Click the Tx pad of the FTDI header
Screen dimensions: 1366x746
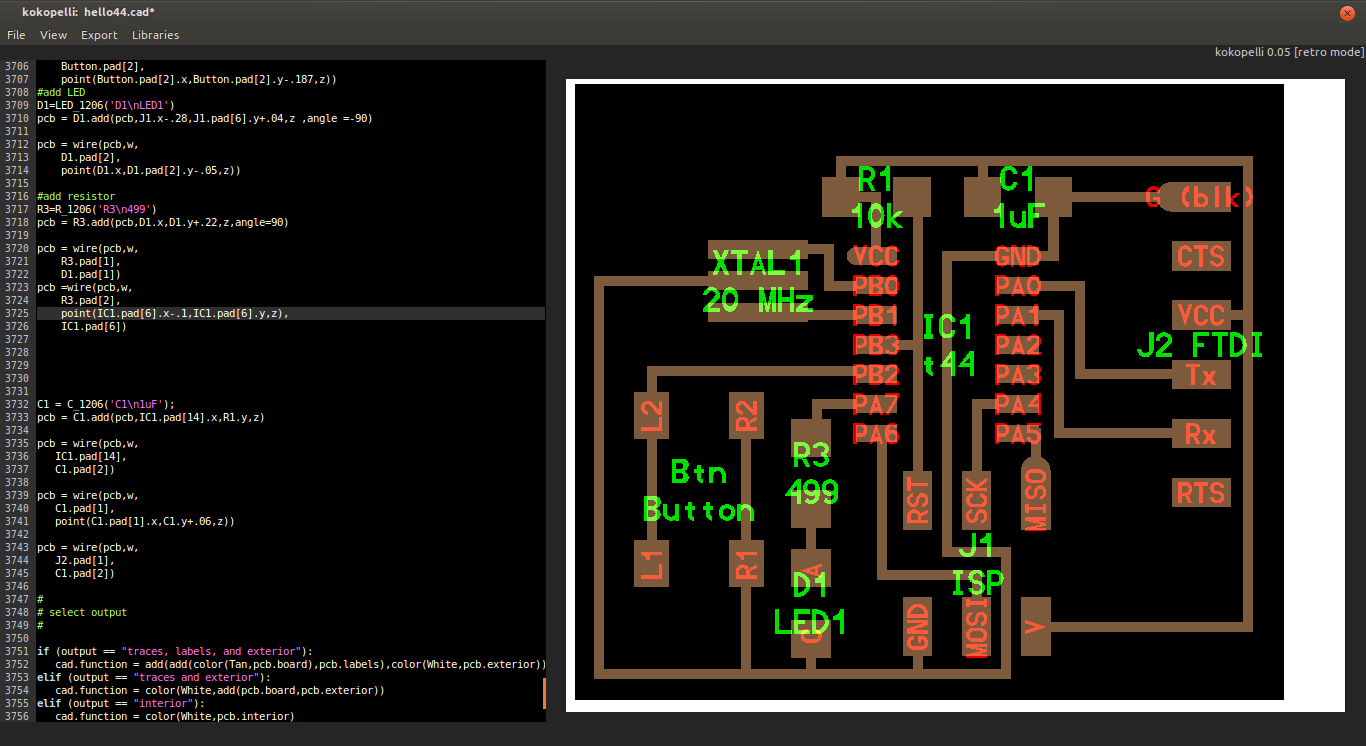pos(1201,375)
